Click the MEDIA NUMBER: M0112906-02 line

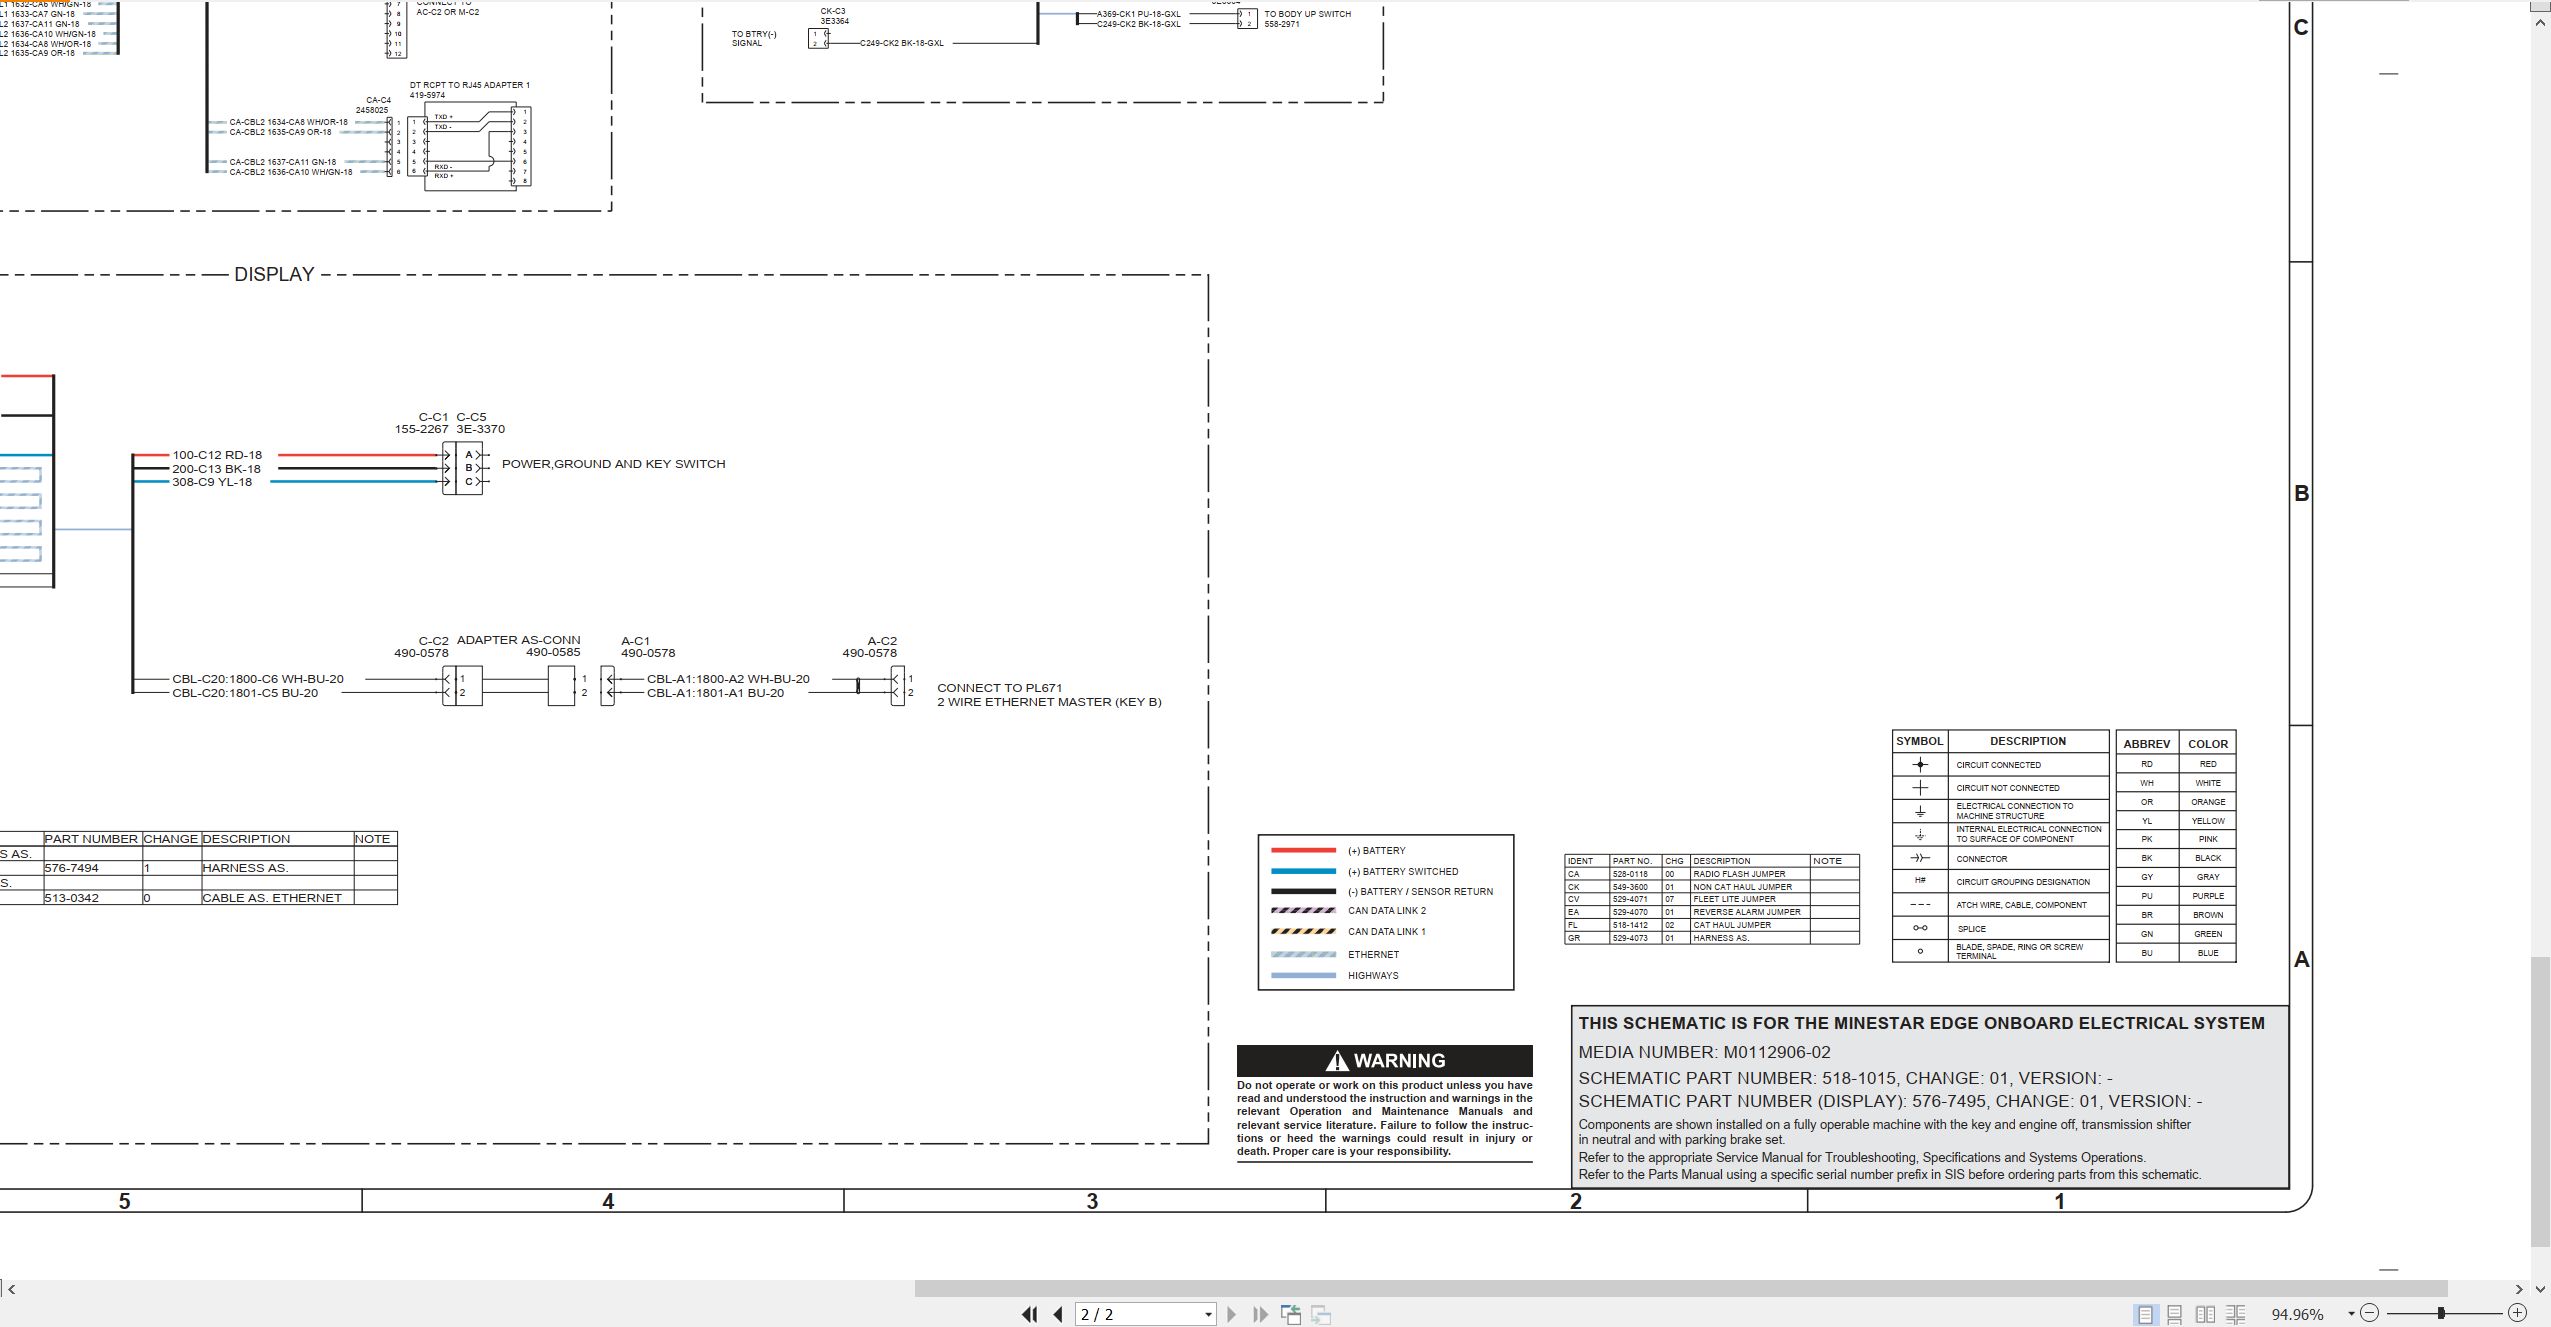click(1704, 1052)
